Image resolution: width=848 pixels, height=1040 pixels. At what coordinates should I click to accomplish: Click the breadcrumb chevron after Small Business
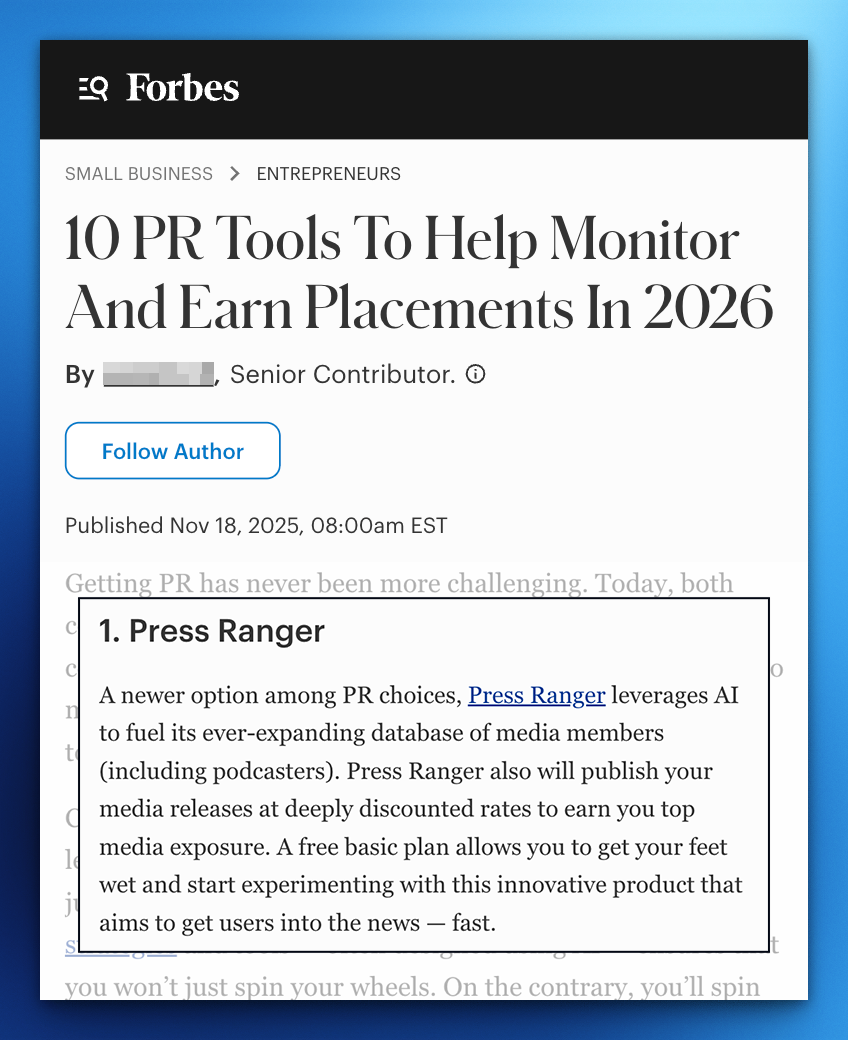(x=235, y=174)
